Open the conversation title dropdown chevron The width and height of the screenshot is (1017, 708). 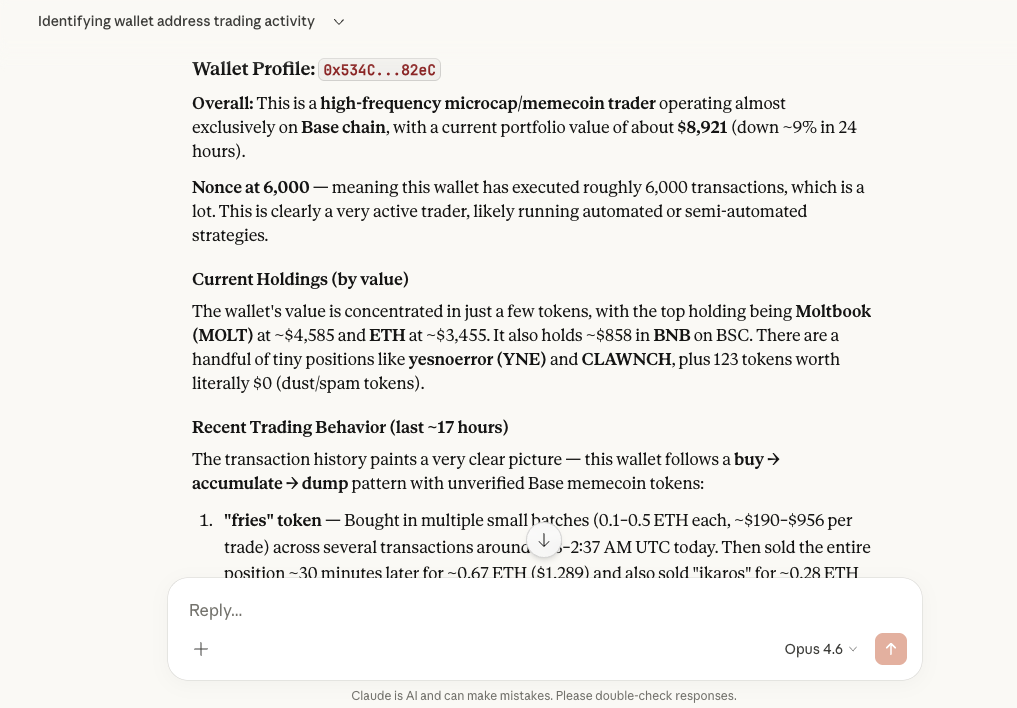pyautogui.click(x=338, y=21)
